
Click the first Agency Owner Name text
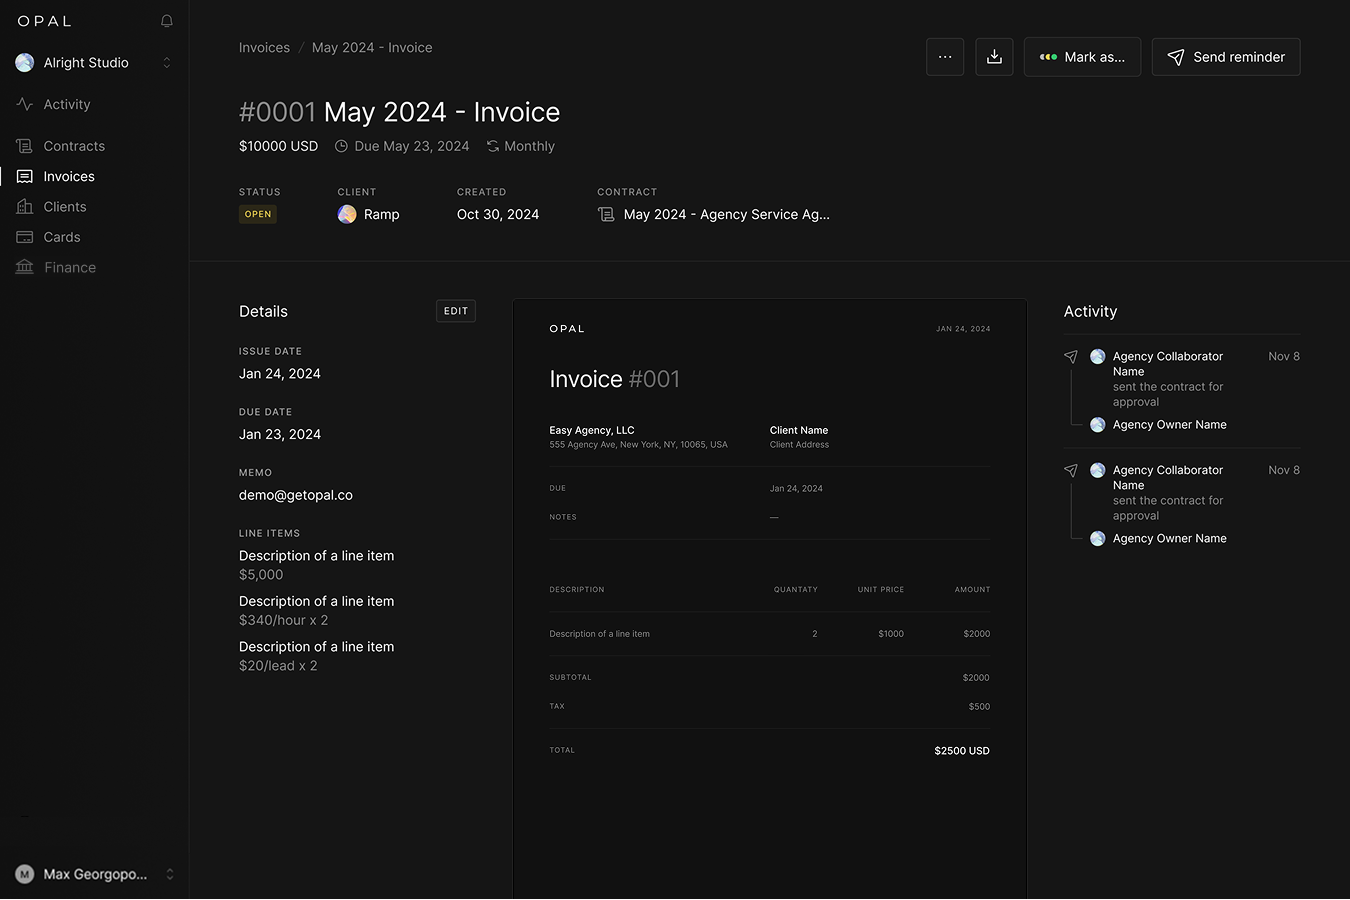[x=1170, y=425]
